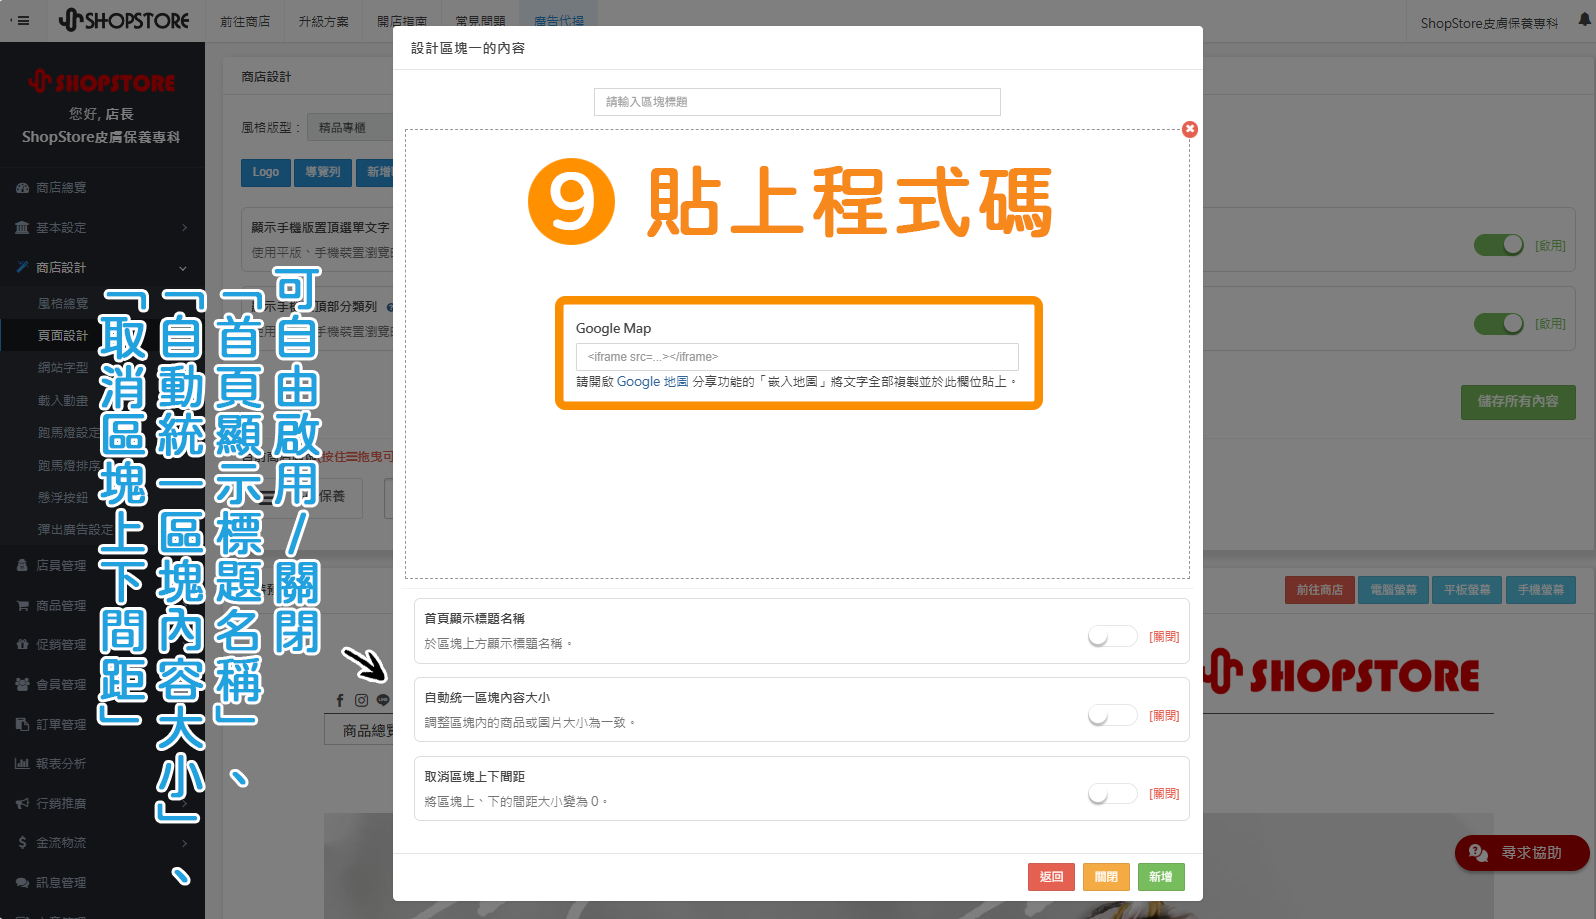Click the Facebook icon in store preview

tap(340, 700)
